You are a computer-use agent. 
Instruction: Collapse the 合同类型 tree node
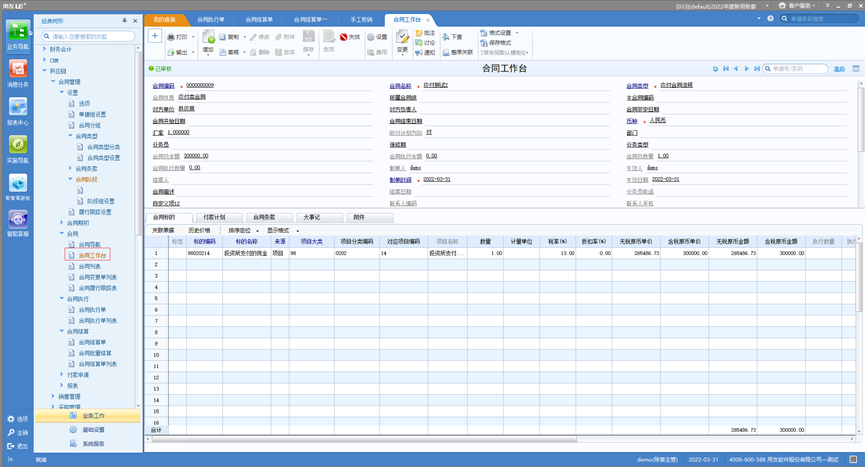(70, 136)
